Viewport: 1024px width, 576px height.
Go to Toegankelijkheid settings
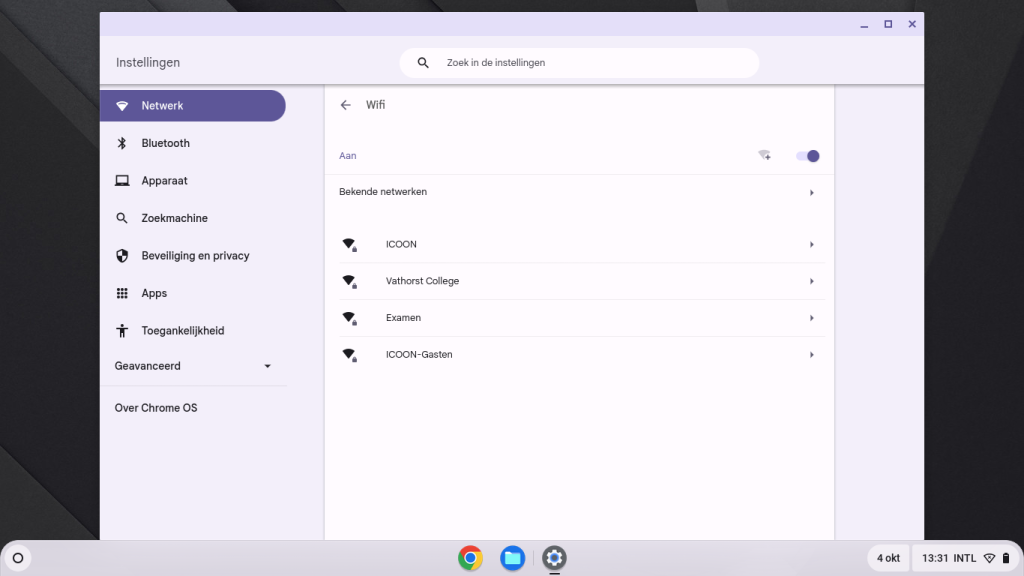coord(182,331)
